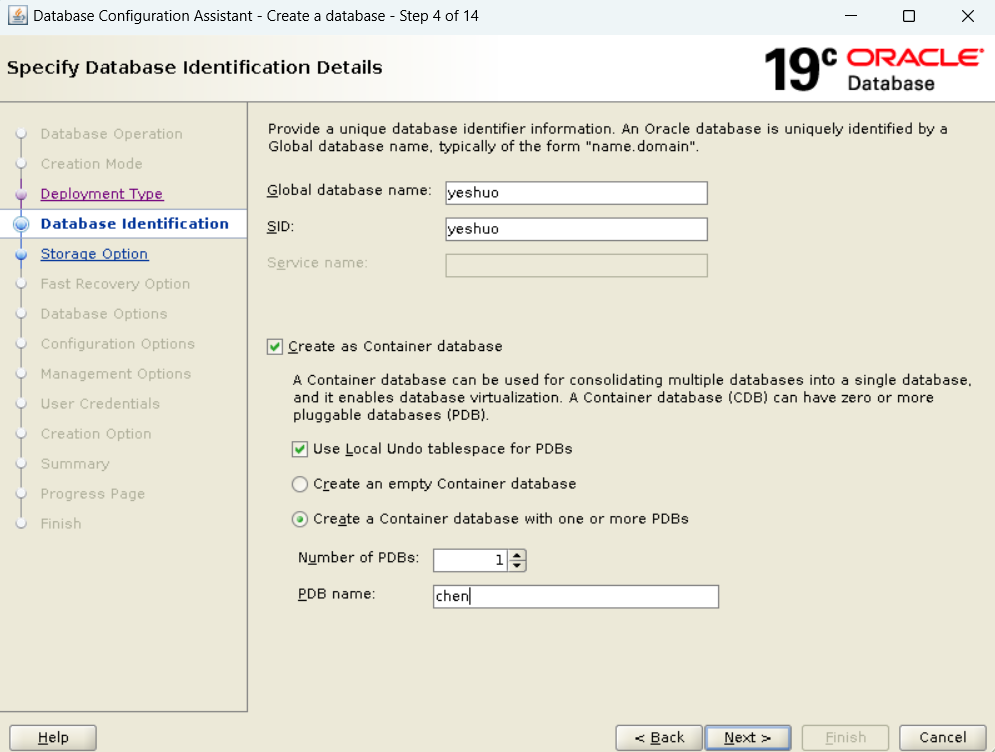Click the Oracle 19c Database logo
This screenshot has height=752, width=995.
(x=874, y=69)
